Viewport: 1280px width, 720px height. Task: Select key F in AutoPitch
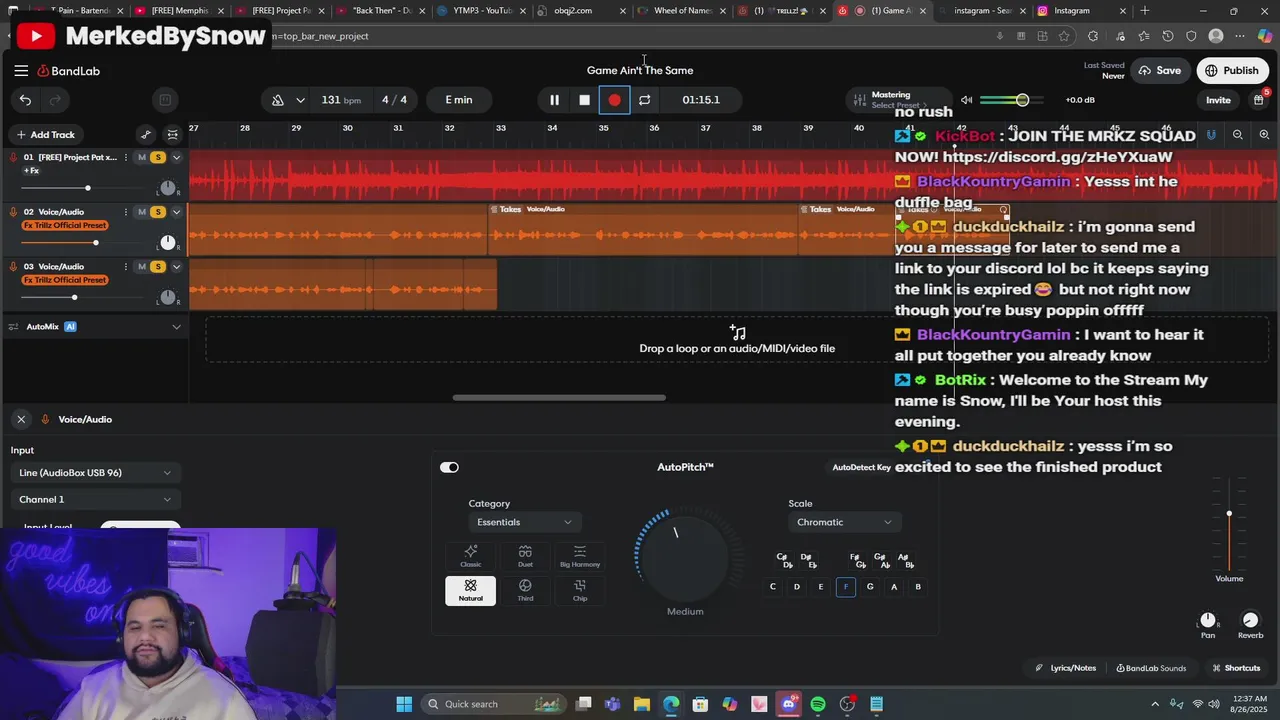[x=846, y=587]
